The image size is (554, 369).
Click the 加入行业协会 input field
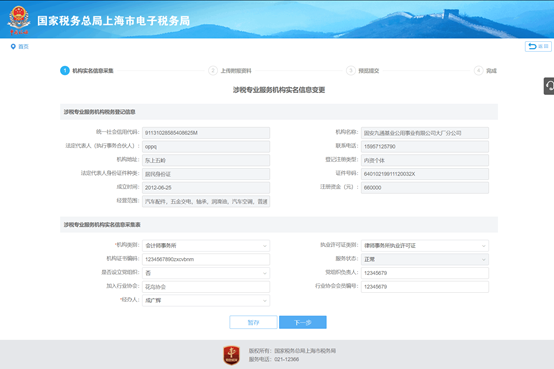206,287
